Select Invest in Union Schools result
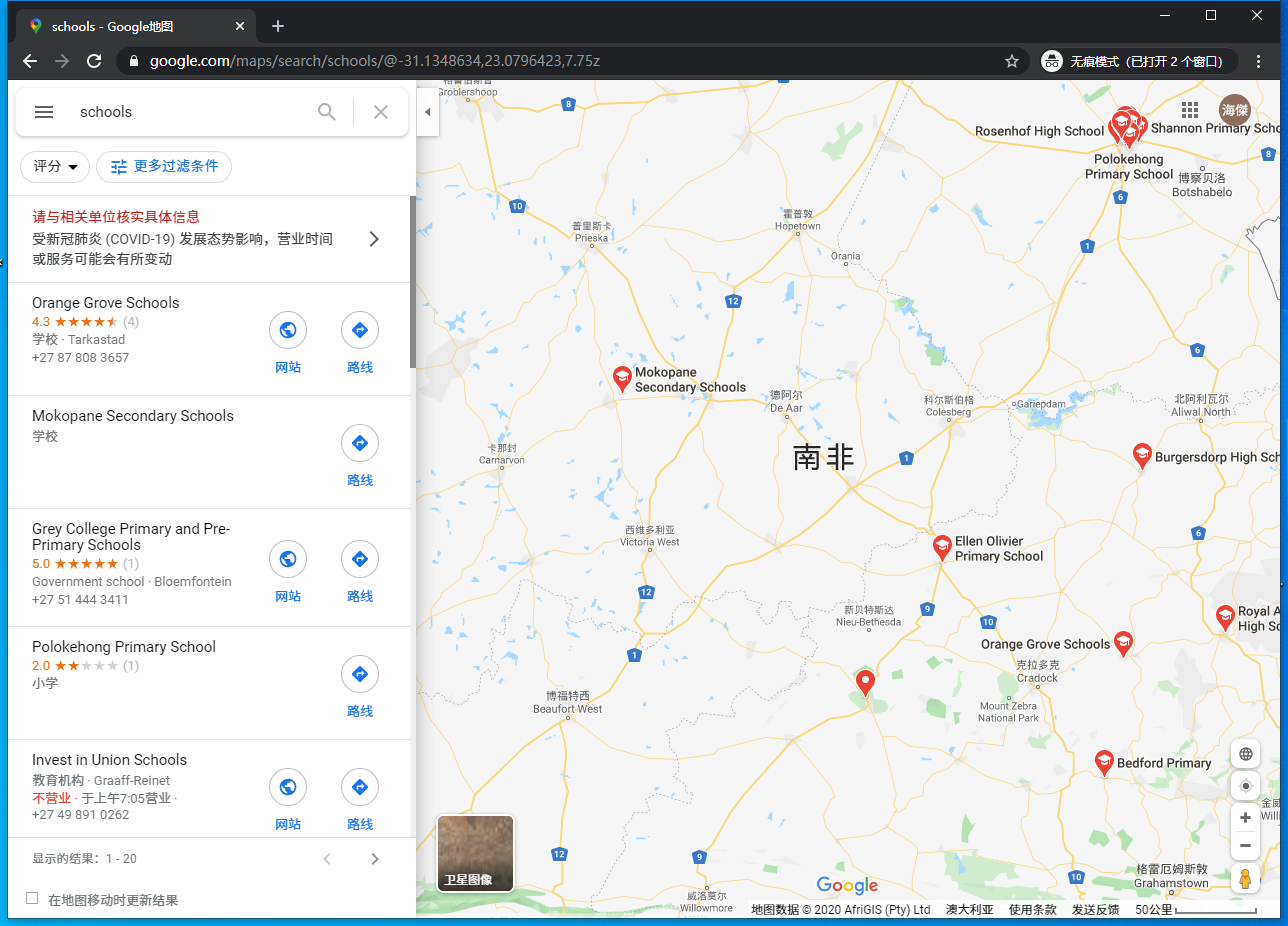The width and height of the screenshot is (1288, 926). point(109,760)
